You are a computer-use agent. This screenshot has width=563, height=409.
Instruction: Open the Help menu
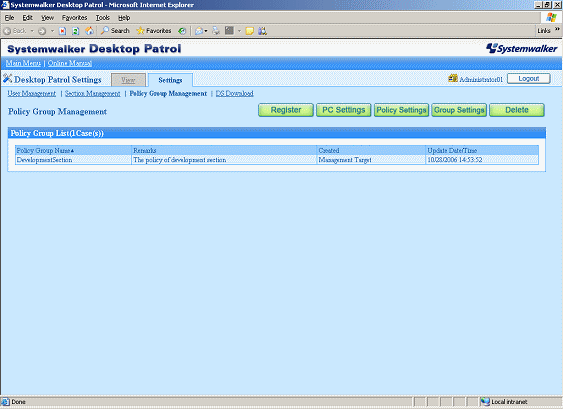pyautogui.click(x=124, y=18)
